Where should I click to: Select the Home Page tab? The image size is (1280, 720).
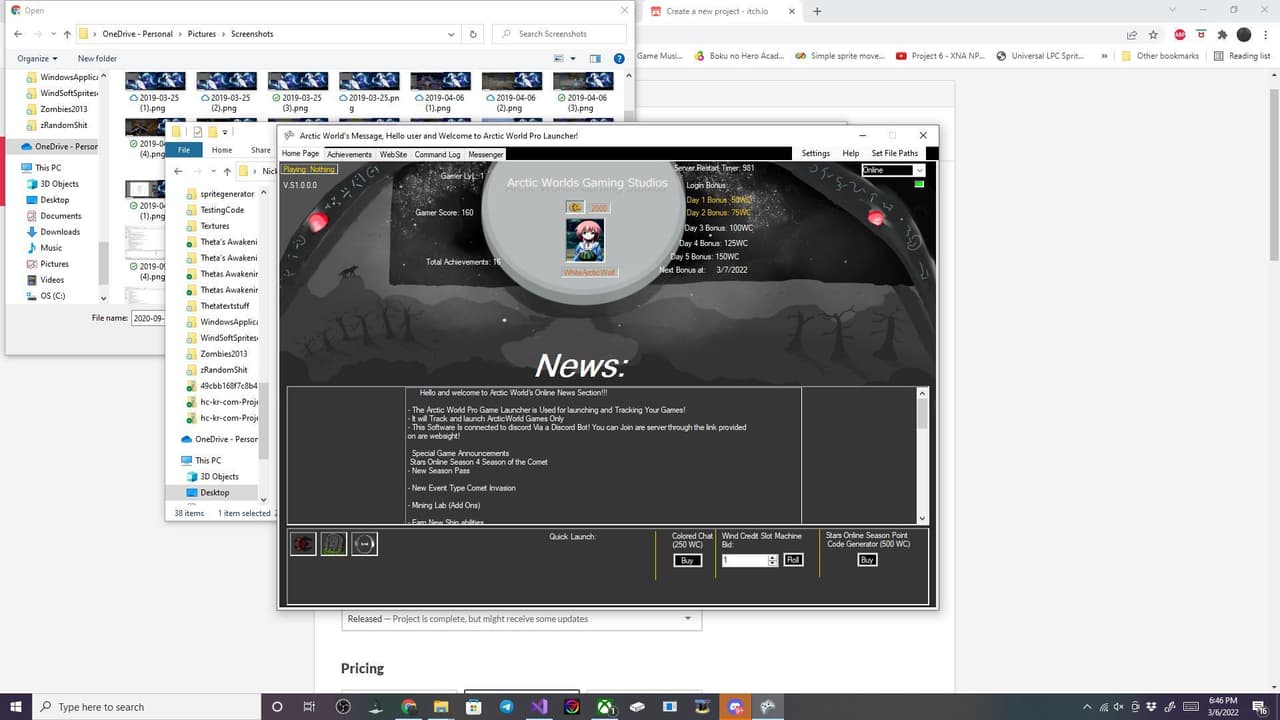[x=300, y=154]
